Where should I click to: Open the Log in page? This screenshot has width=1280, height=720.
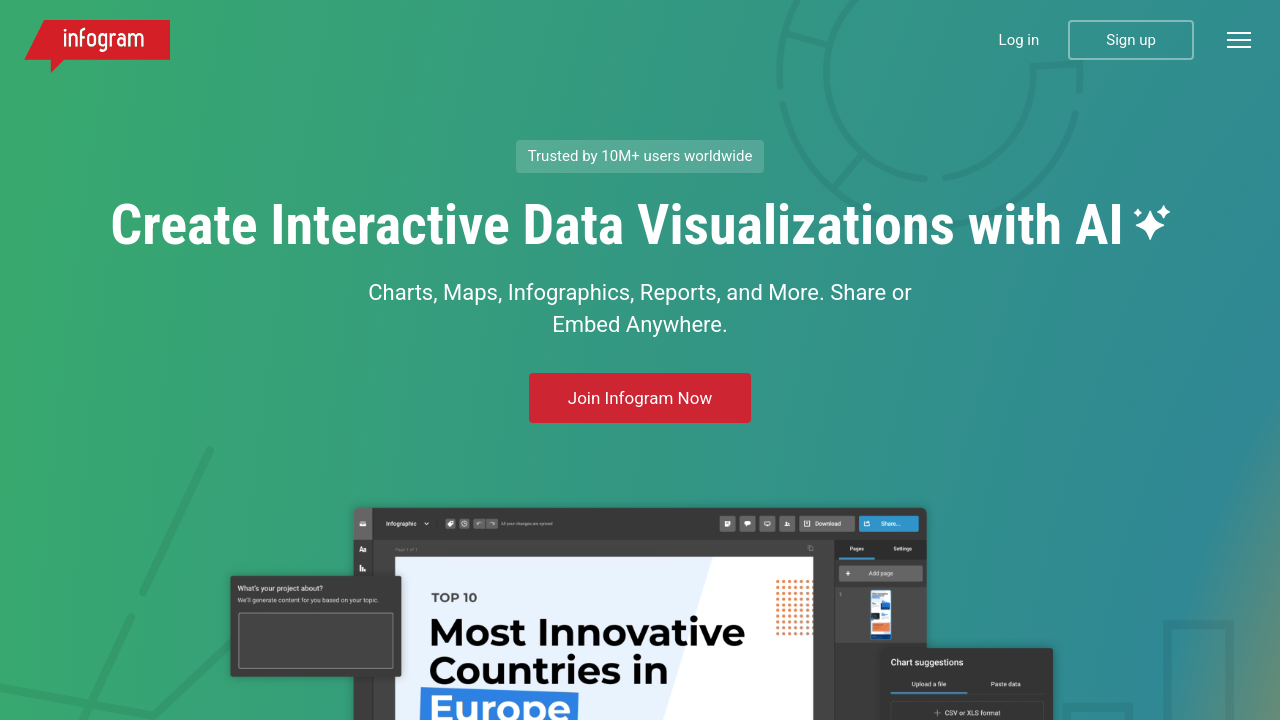[1018, 40]
